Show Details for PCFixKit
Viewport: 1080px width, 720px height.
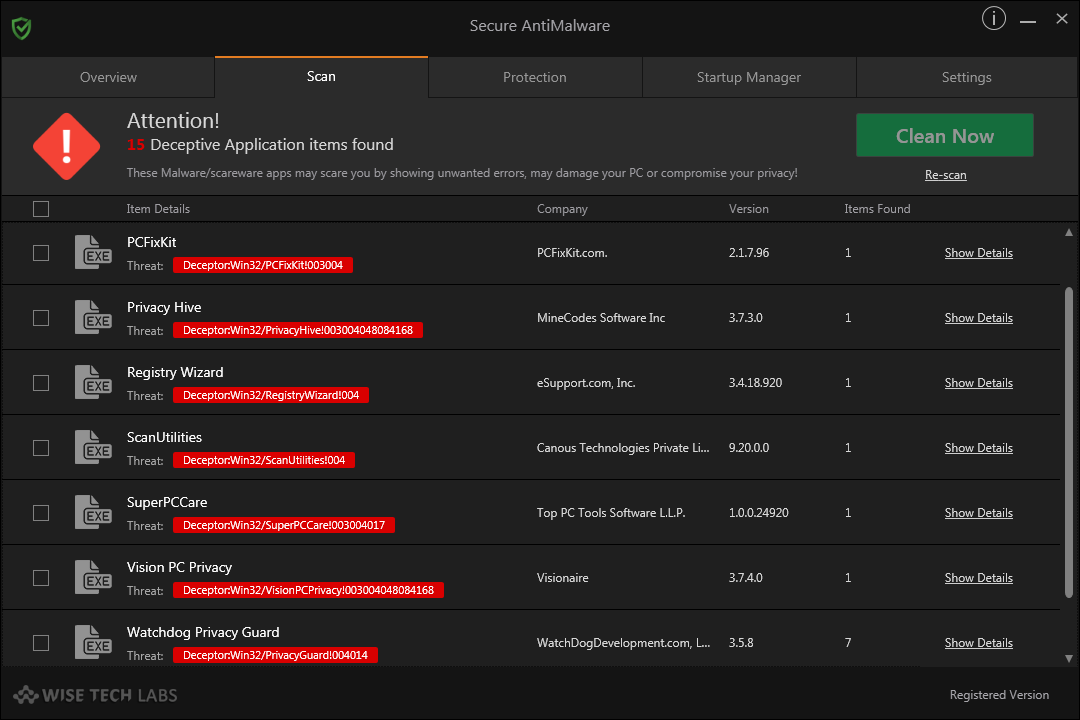pos(978,253)
